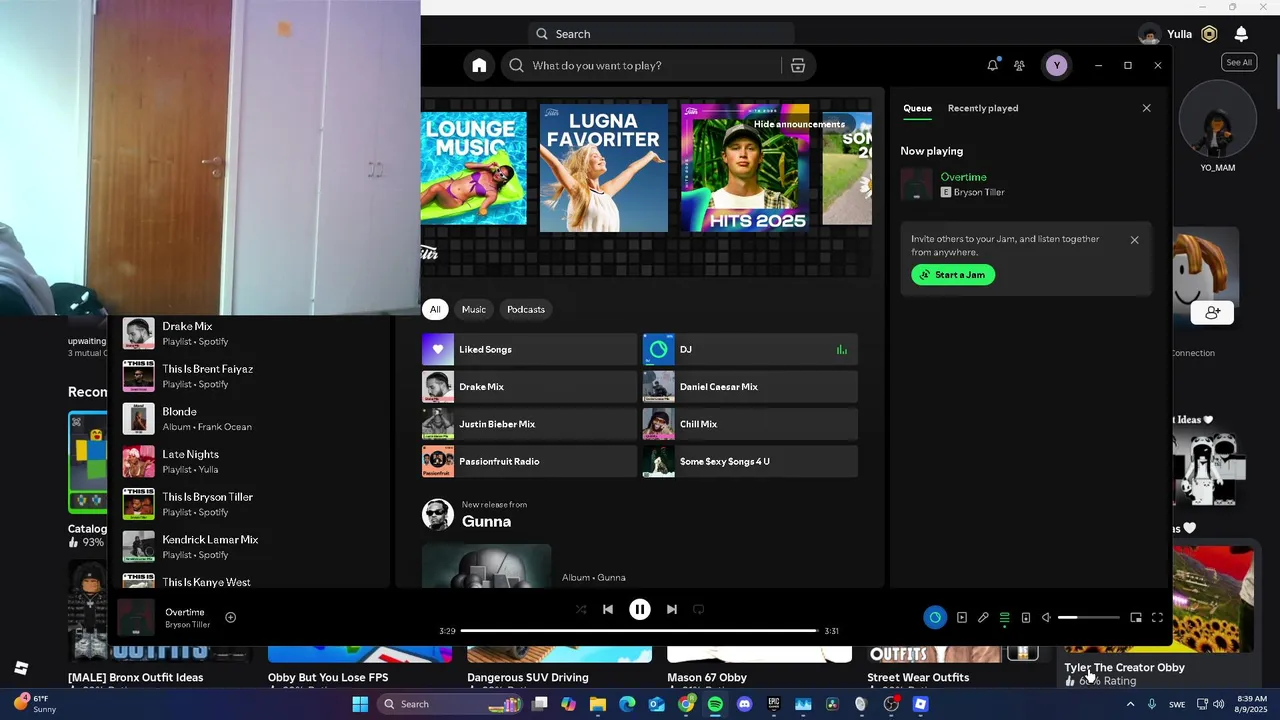Image resolution: width=1280 pixels, height=720 pixels.
Task: Hide announcements
Action: [x=799, y=124]
